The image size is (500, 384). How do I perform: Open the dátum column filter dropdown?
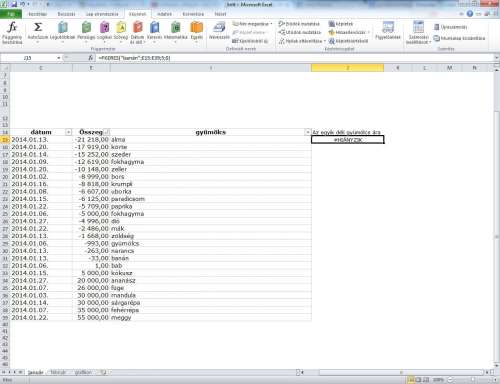(68, 132)
